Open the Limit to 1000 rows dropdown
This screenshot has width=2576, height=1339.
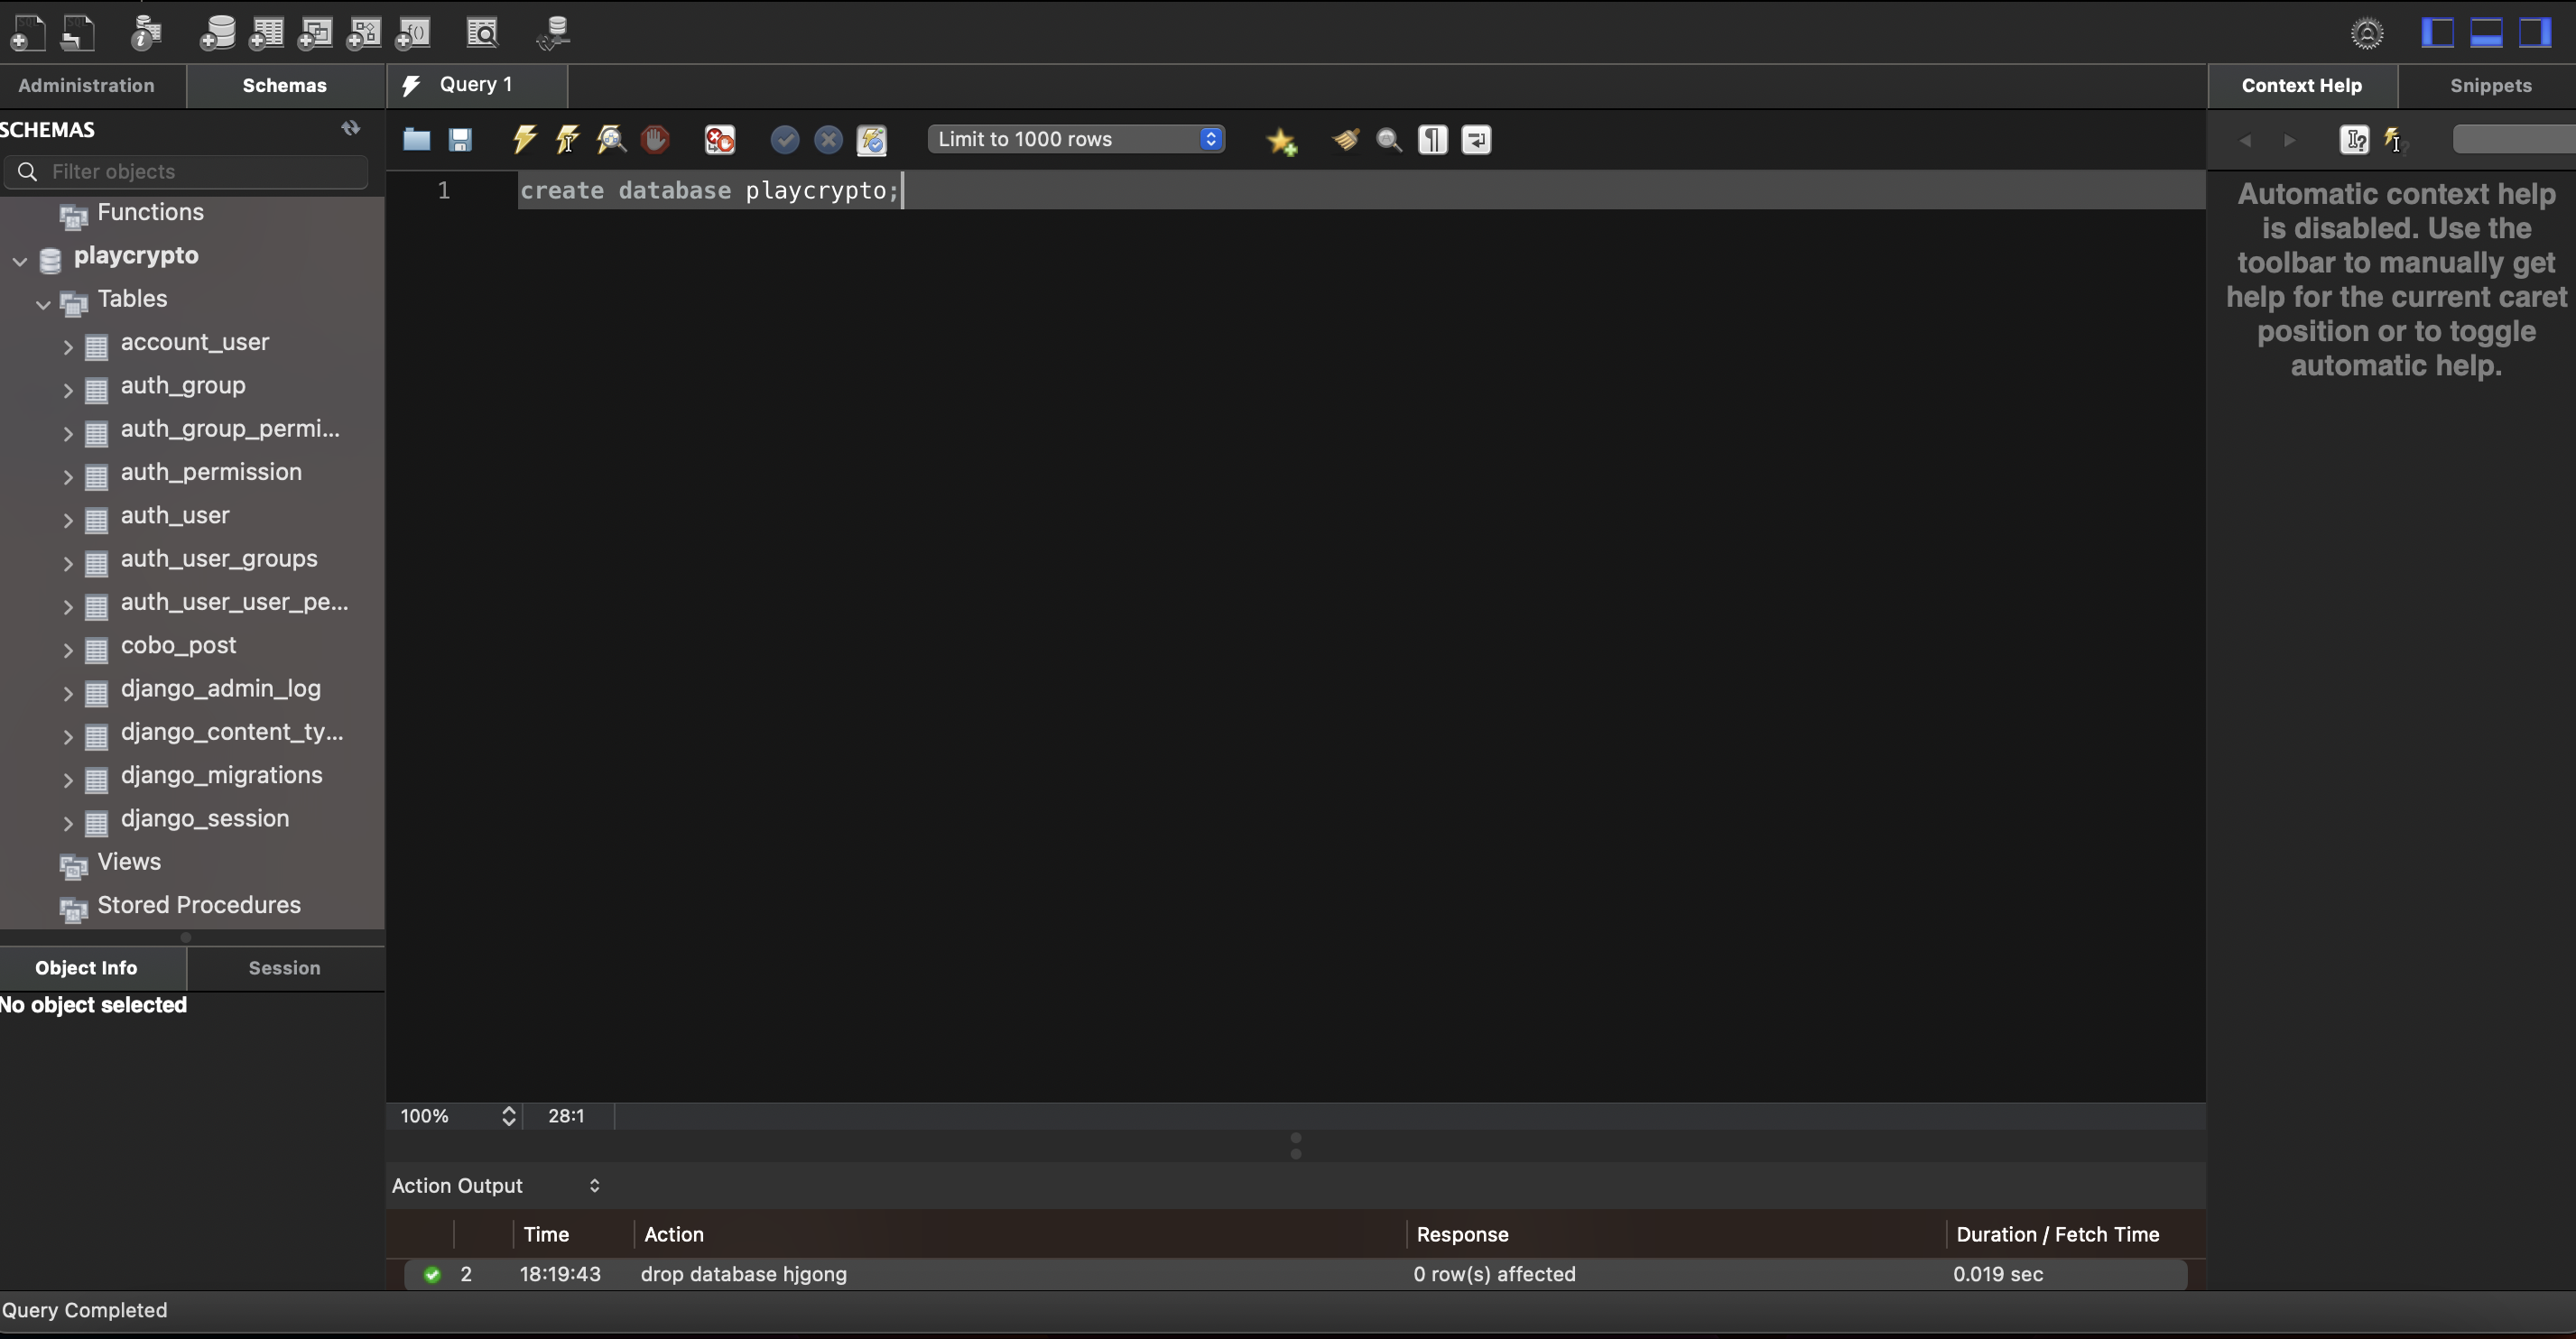click(x=1076, y=139)
